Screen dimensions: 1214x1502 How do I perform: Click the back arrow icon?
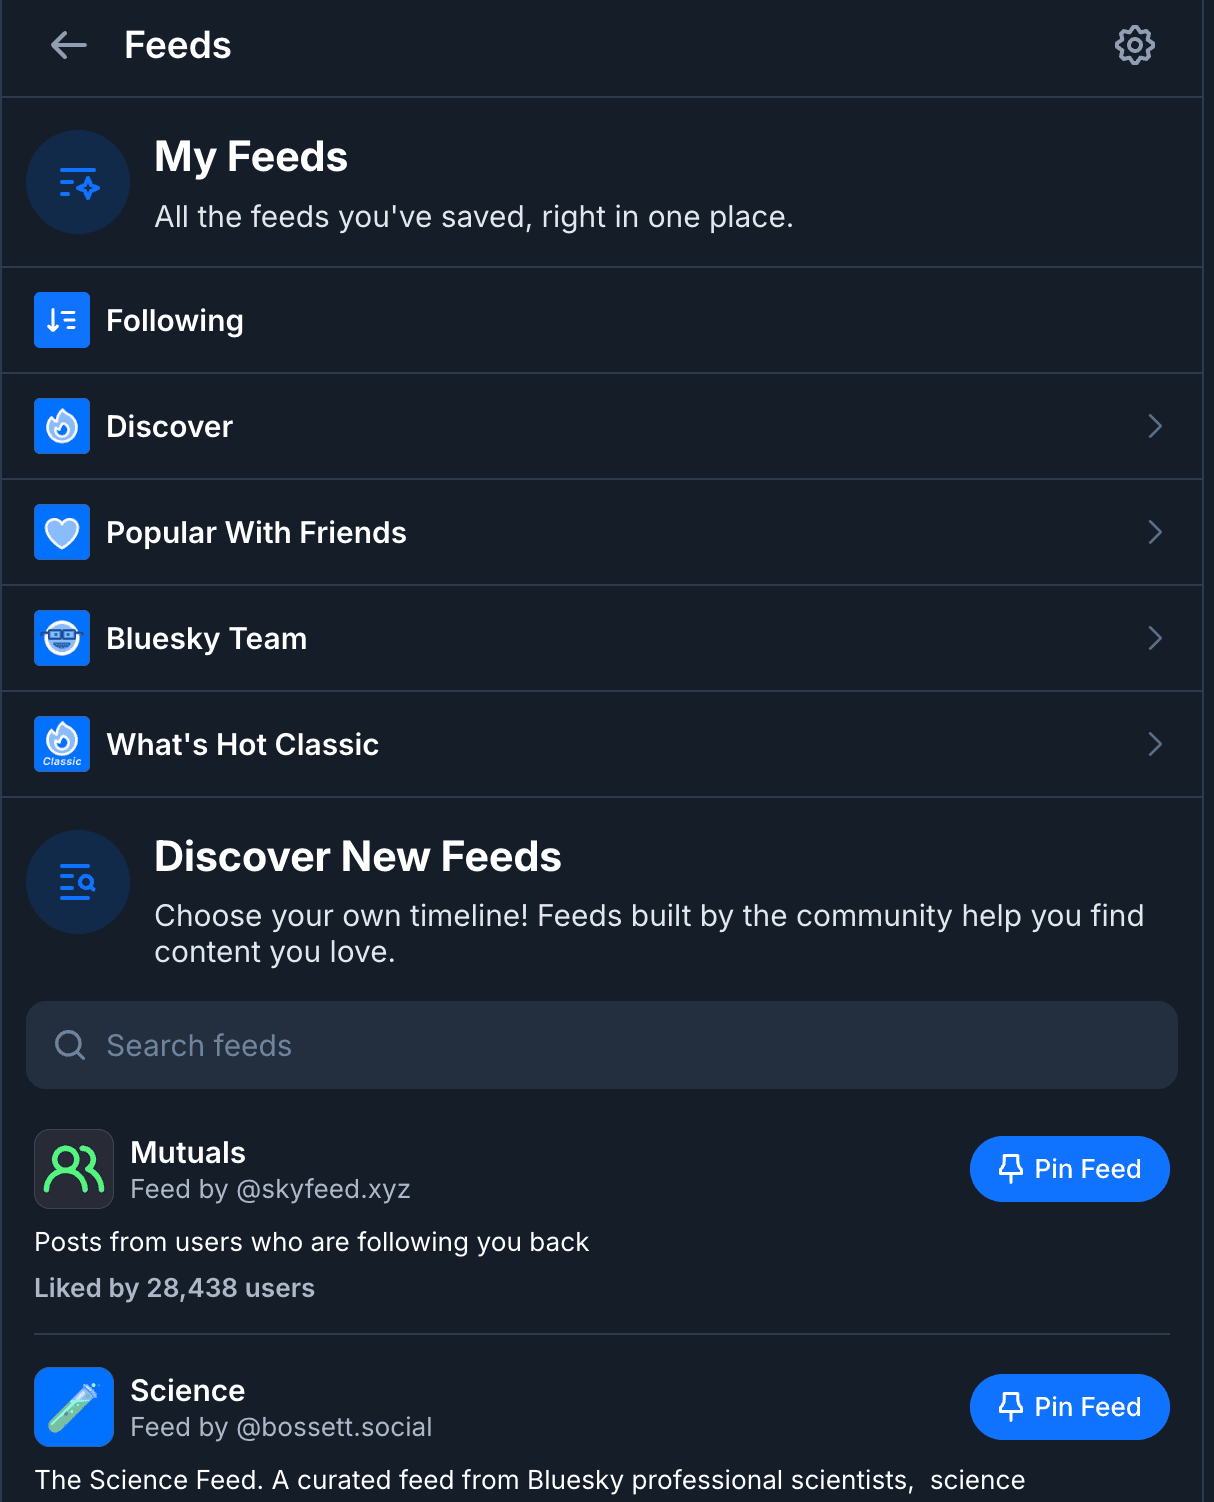[69, 45]
